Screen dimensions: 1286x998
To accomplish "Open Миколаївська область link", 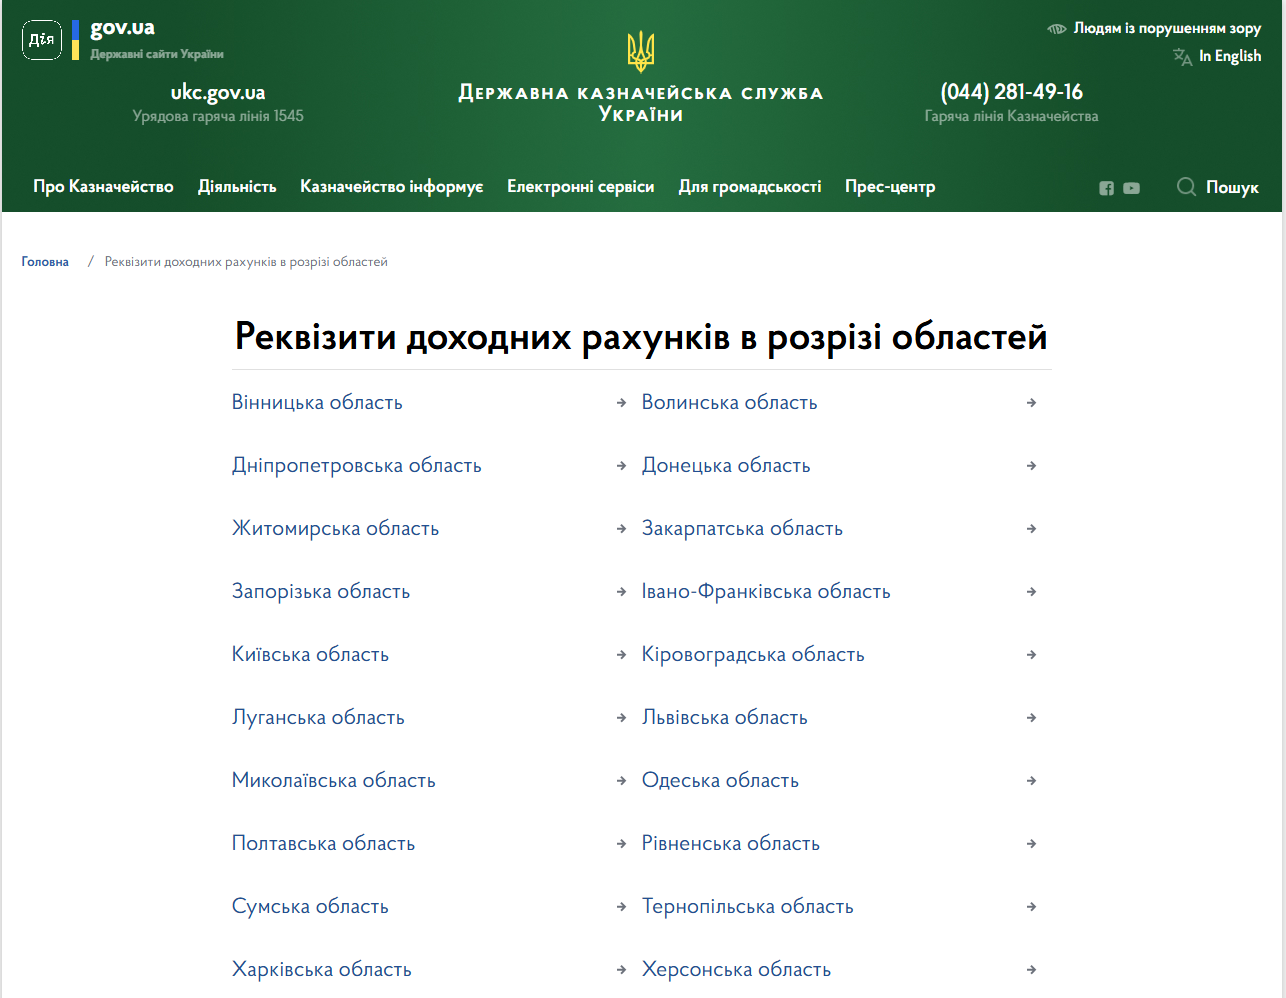I will point(334,780).
